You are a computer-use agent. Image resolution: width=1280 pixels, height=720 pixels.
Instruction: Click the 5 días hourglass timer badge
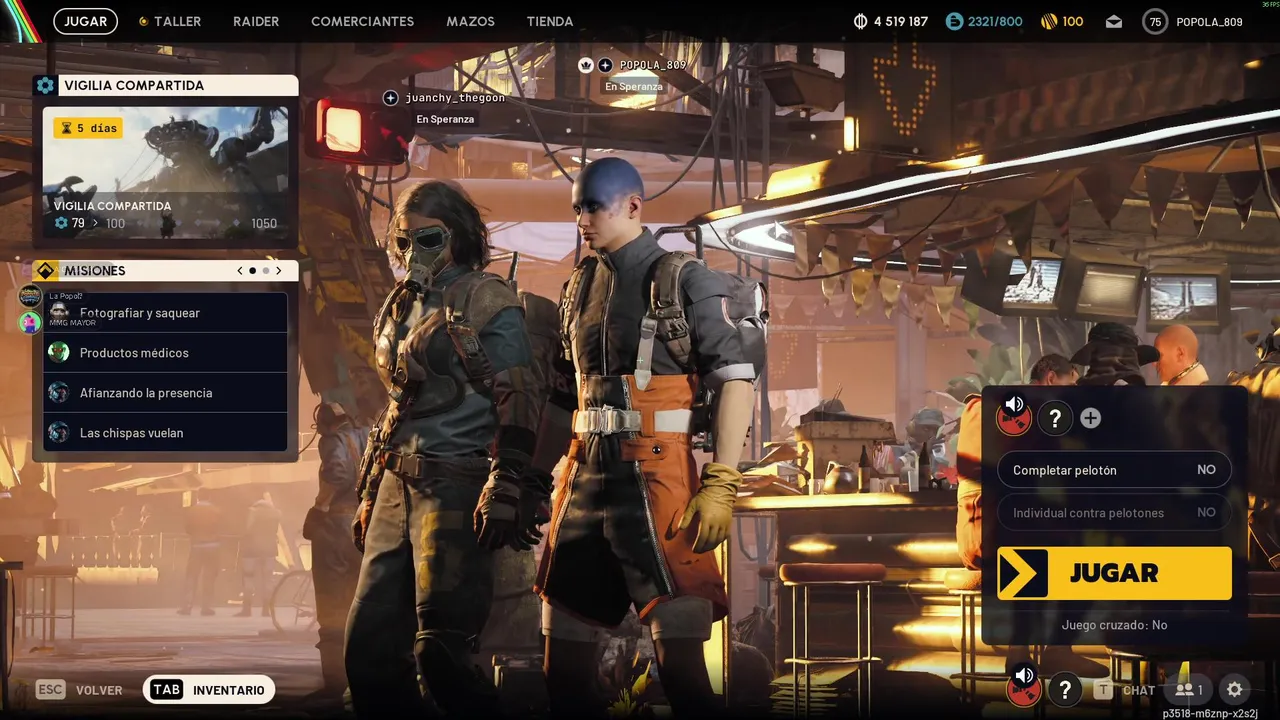click(x=88, y=128)
